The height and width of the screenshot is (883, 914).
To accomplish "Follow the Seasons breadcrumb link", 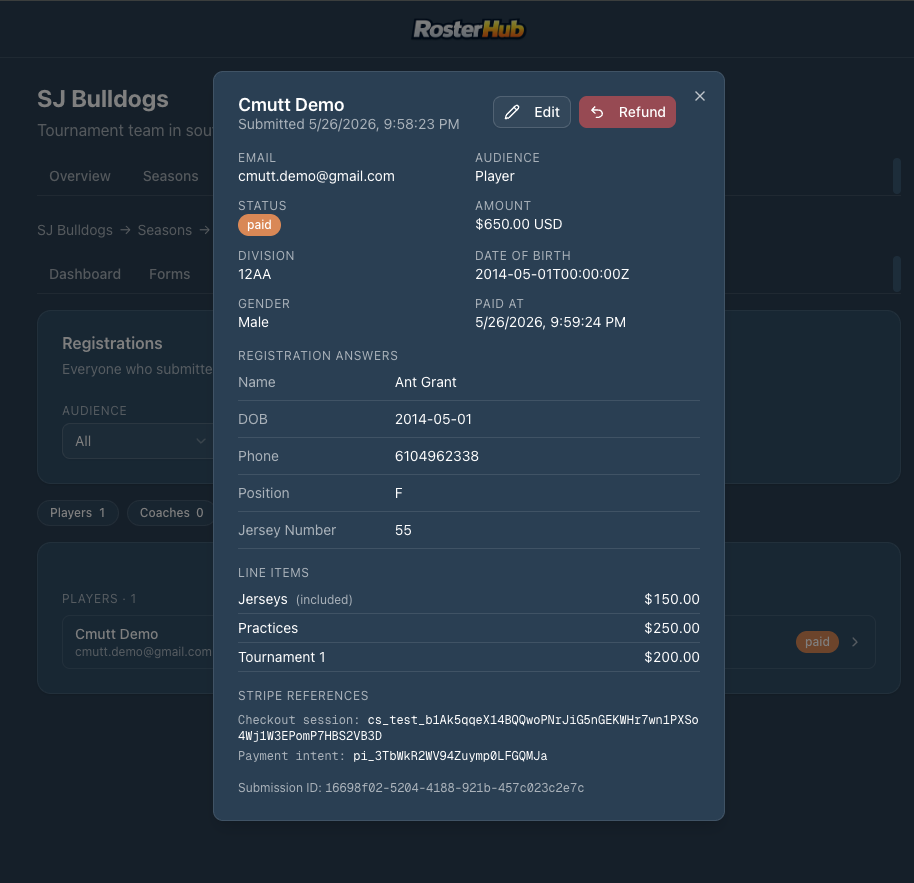I will 164,230.
